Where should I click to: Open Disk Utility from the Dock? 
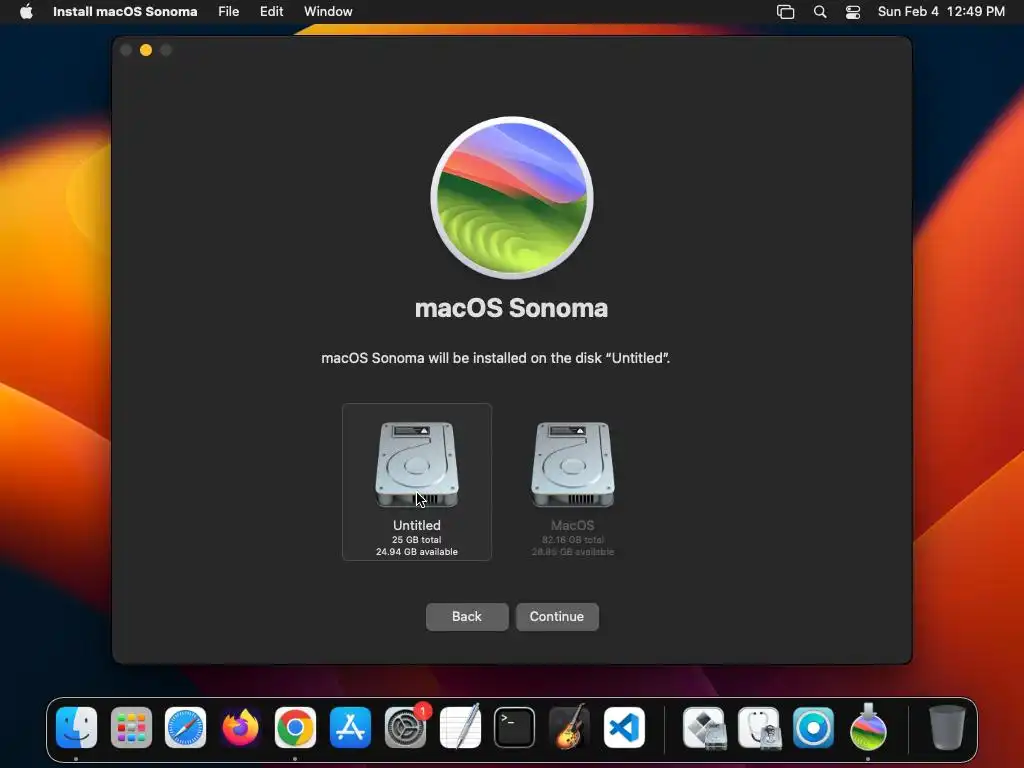point(759,728)
